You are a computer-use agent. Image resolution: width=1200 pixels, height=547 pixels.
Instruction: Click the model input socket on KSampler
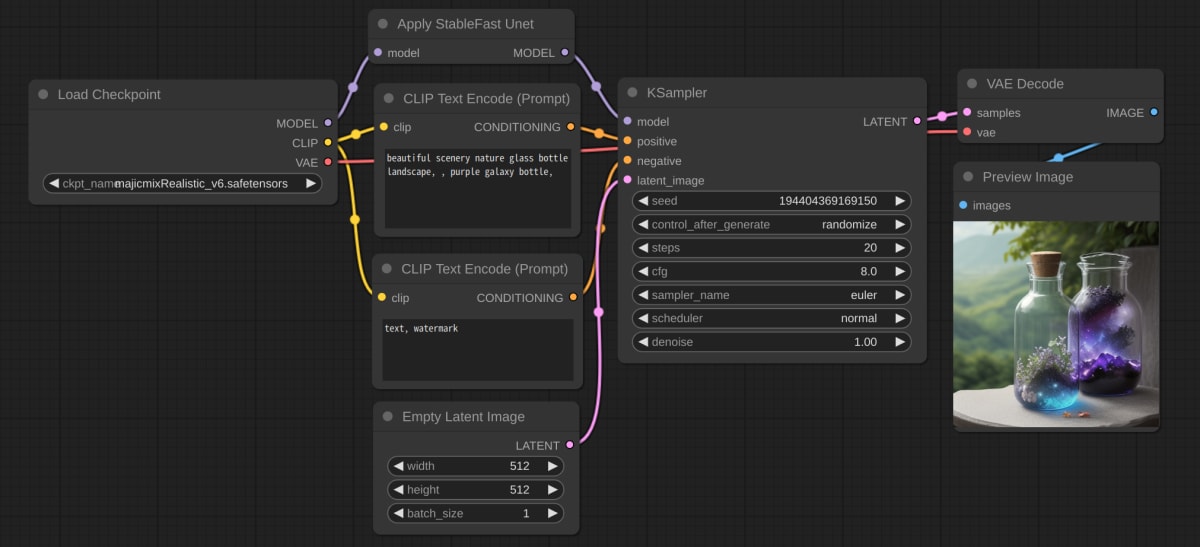coord(627,121)
